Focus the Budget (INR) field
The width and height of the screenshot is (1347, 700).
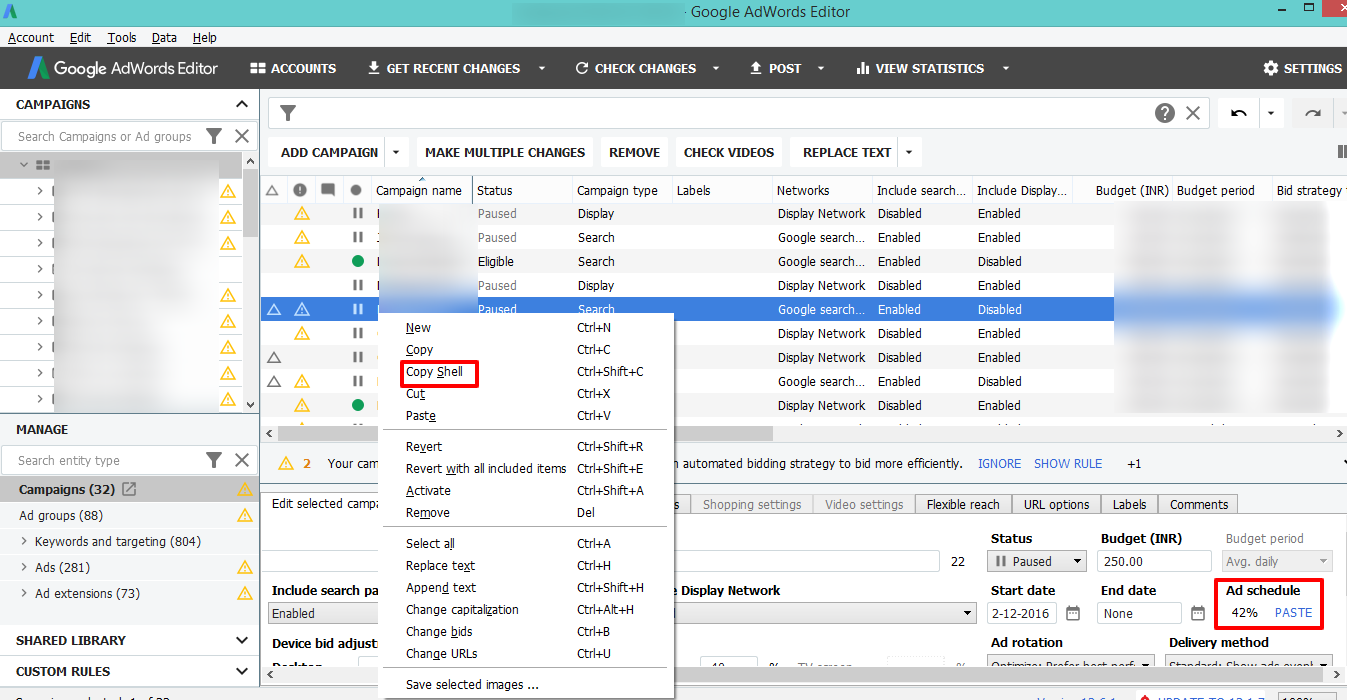pos(1155,561)
